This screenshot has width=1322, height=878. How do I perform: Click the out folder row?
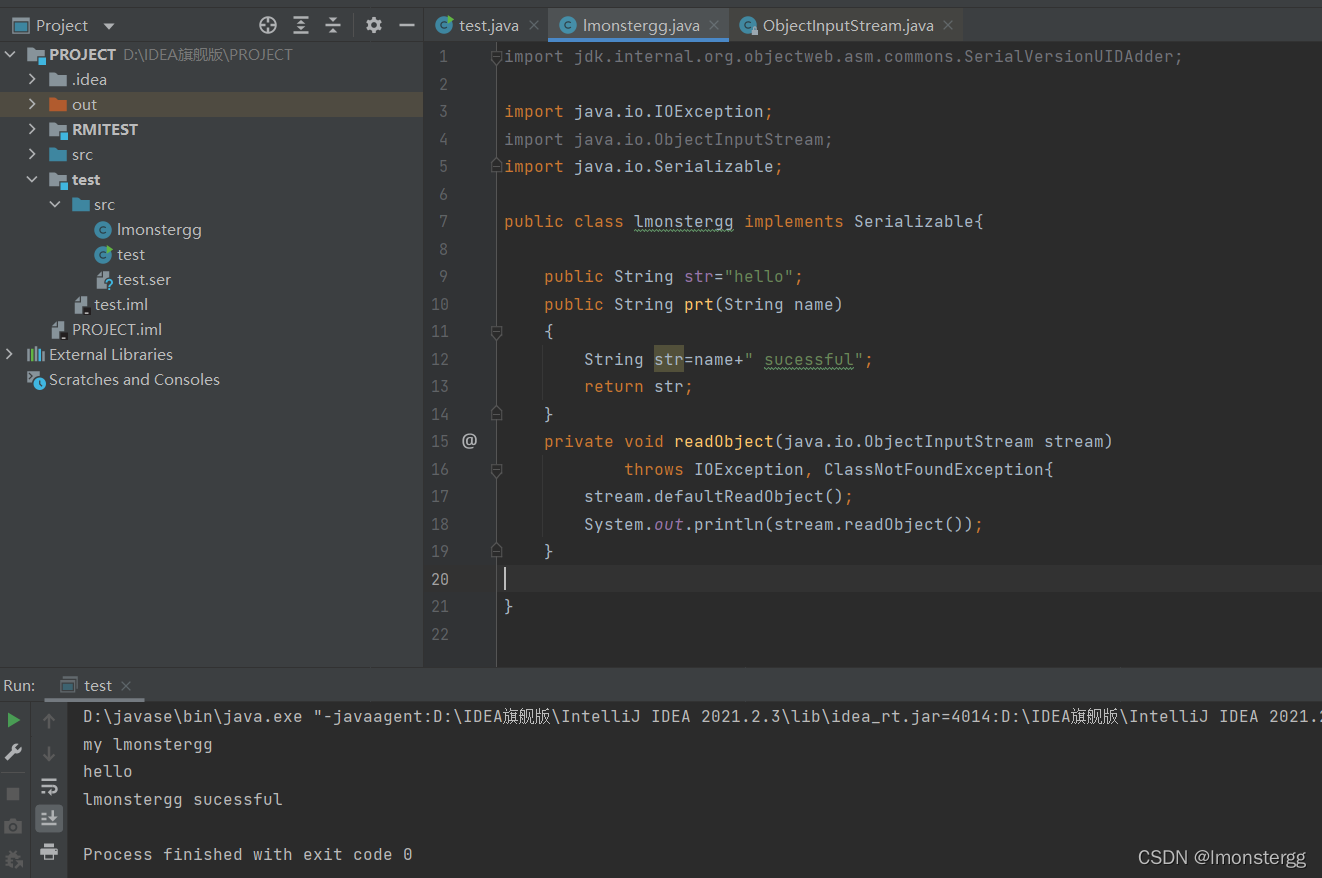211,104
